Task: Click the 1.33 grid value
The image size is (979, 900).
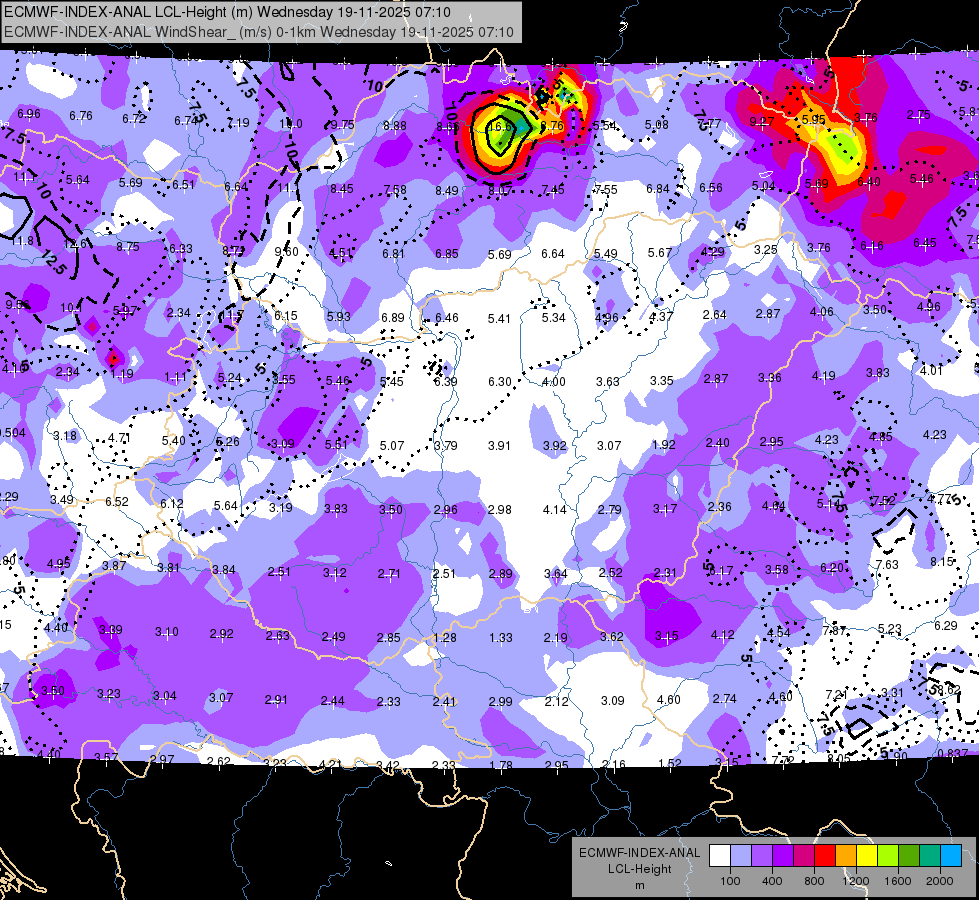Action: pos(501,638)
